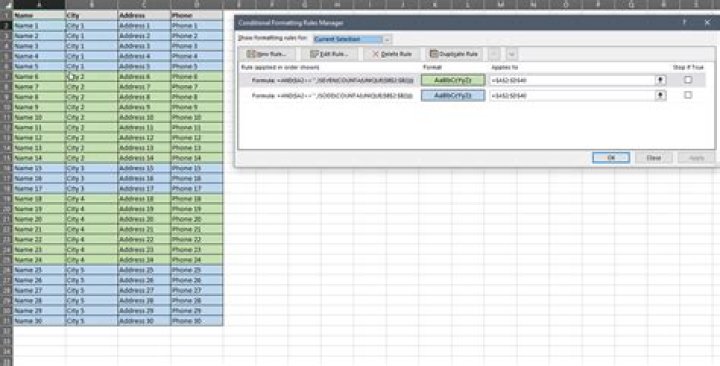The image size is (720, 366).
Task: Select the City cell in the Name 4 row
Action: coord(91,56)
